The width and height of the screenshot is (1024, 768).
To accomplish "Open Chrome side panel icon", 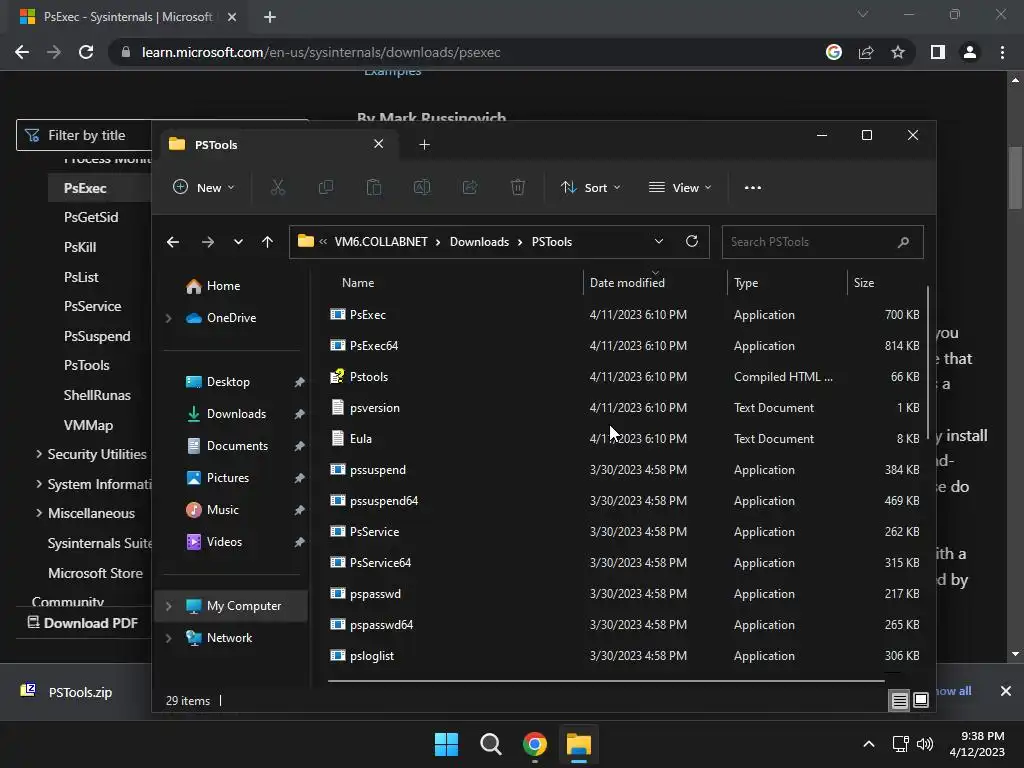I will [938, 52].
